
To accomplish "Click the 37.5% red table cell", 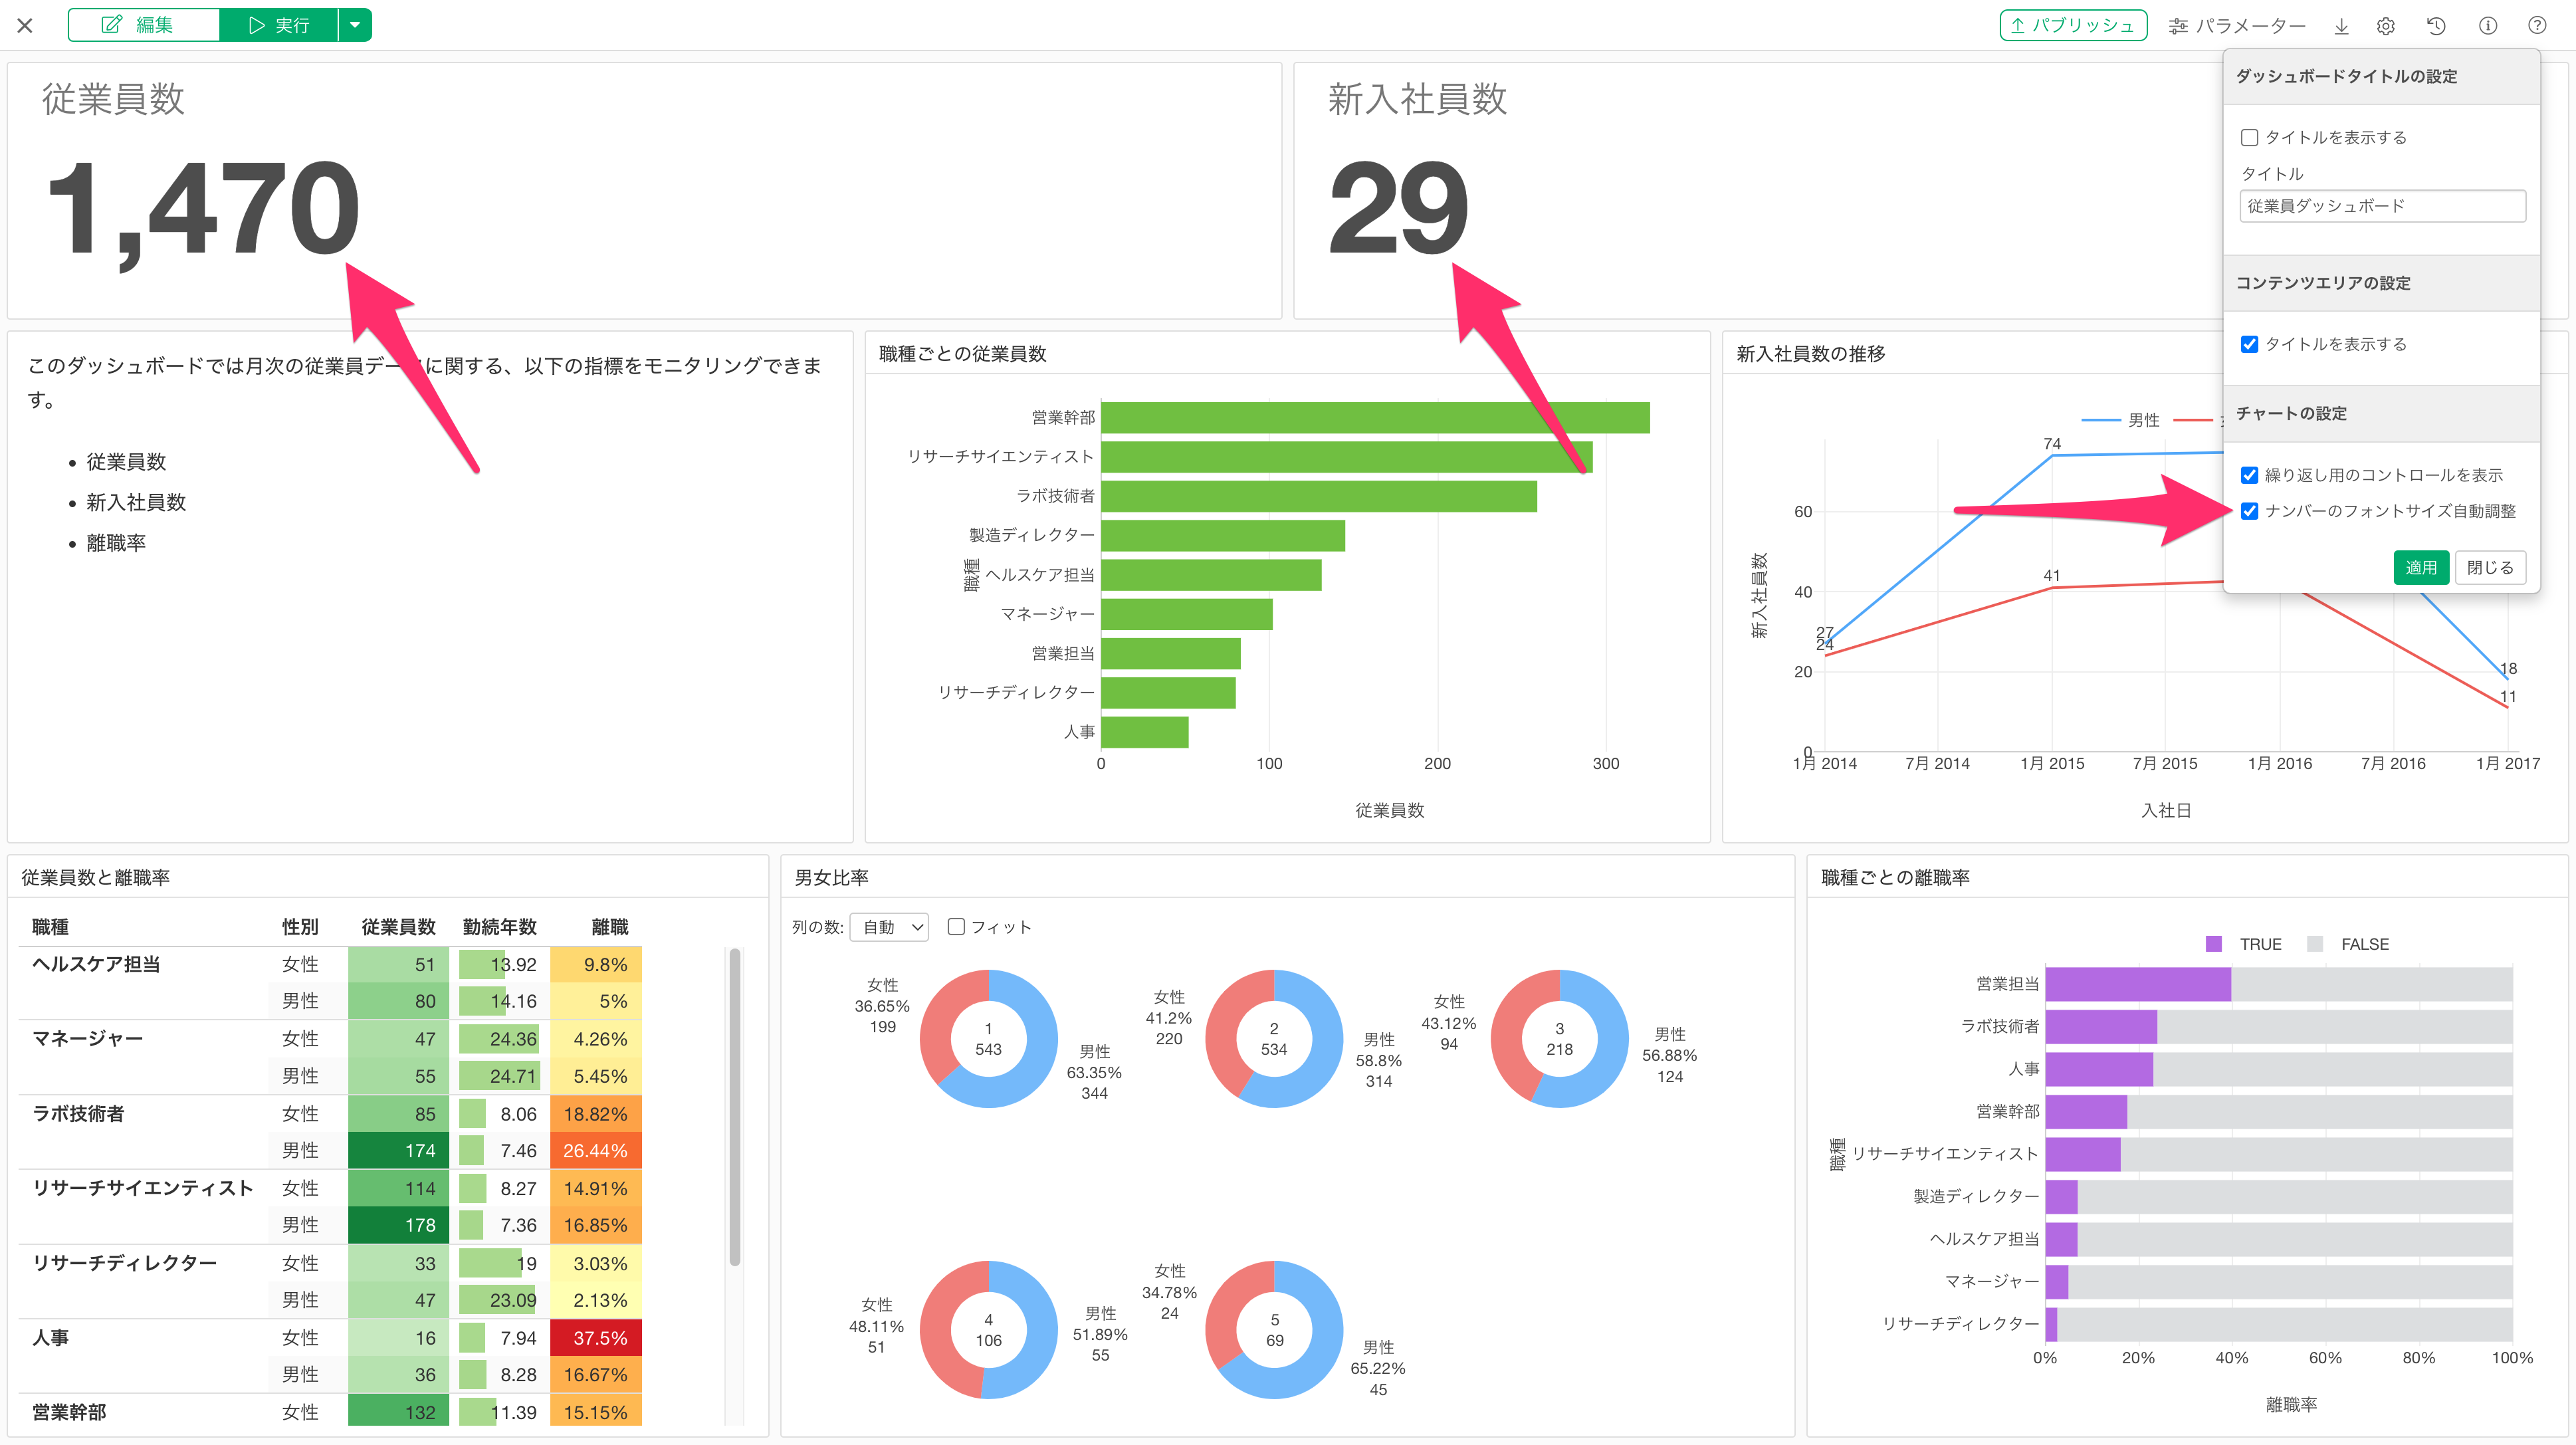I will point(596,1338).
